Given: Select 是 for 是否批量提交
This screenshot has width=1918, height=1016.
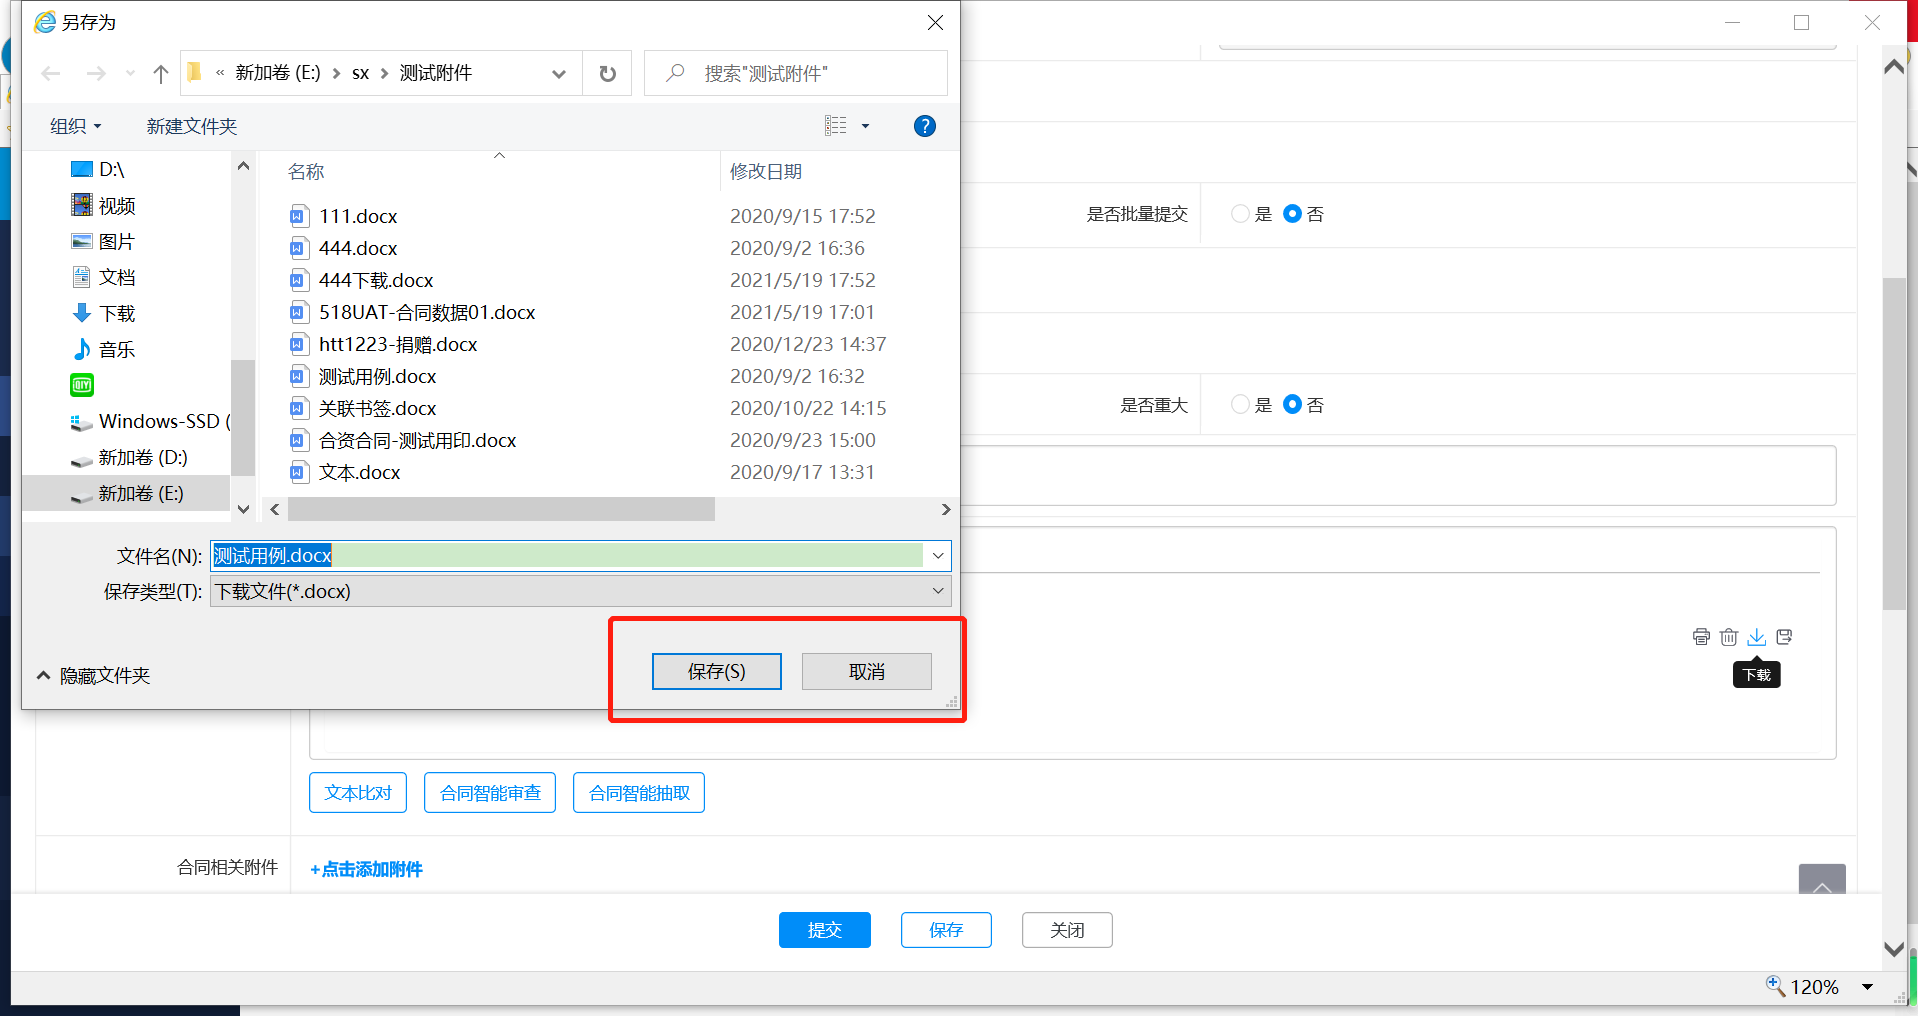Looking at the screenshot, I should 1240,214.
